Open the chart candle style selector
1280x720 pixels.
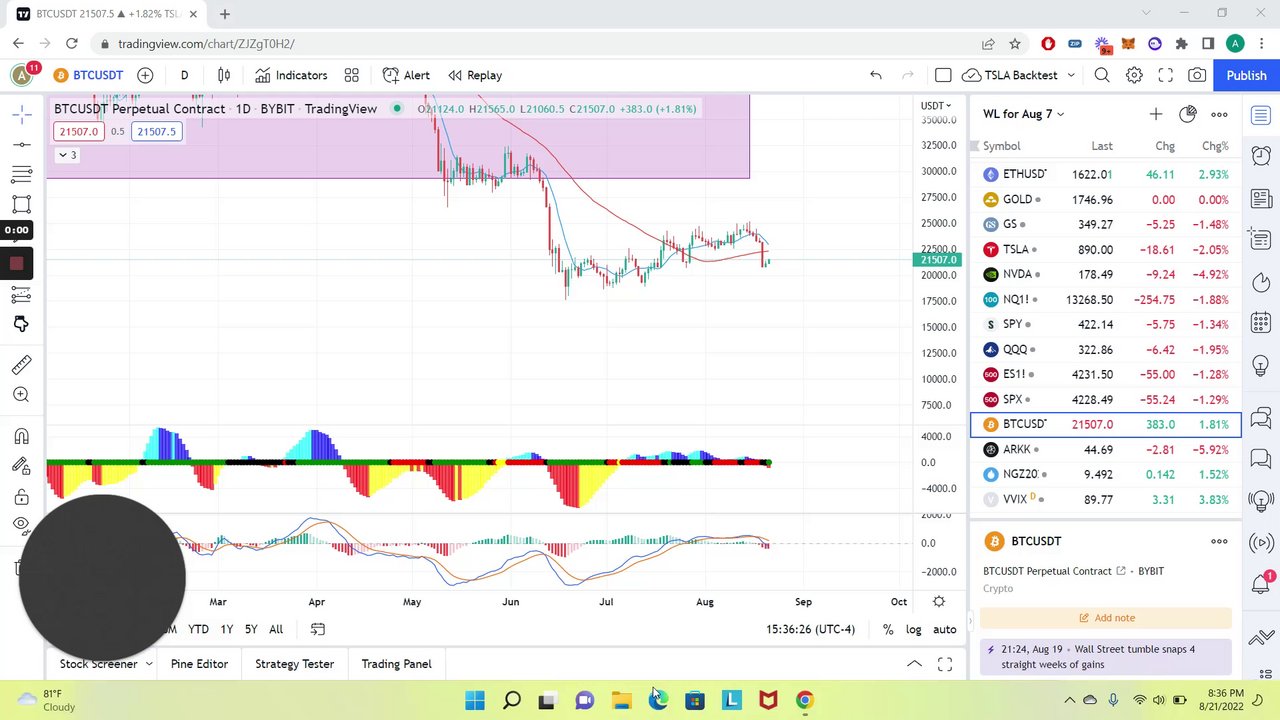click(x=224, y=75)
